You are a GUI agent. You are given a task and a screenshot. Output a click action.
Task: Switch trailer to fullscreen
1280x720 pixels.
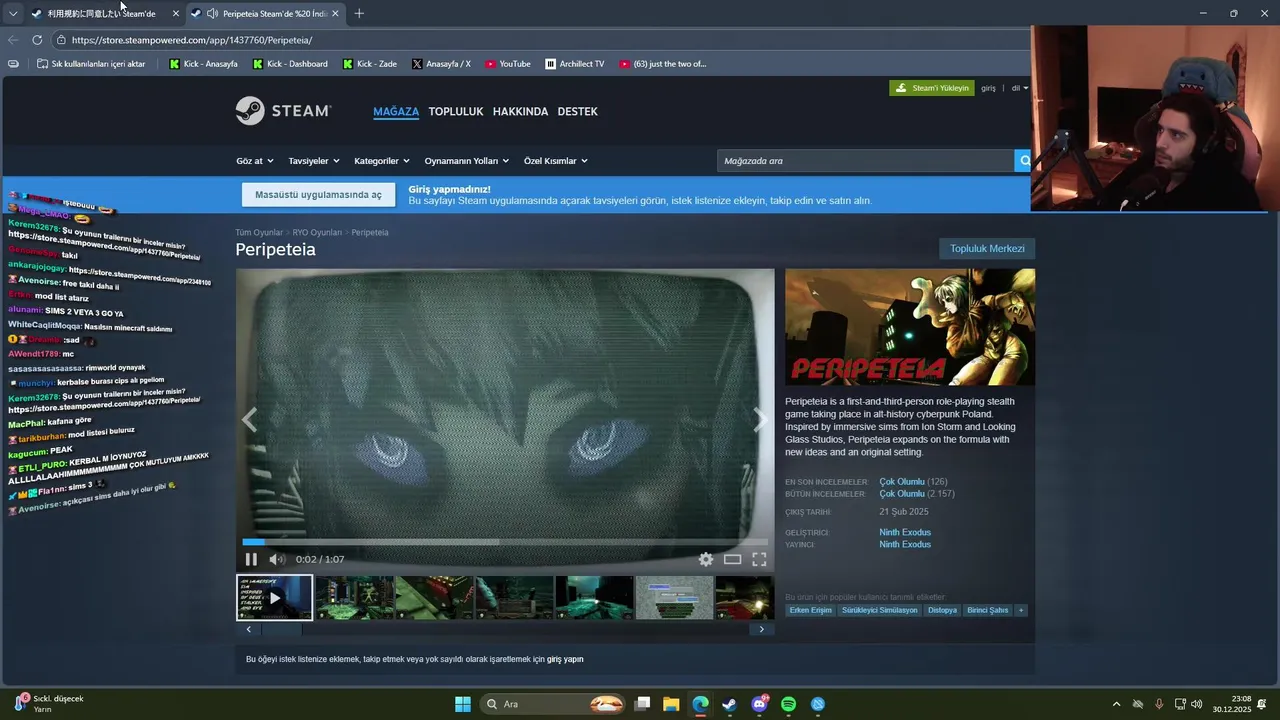point(759,559)
